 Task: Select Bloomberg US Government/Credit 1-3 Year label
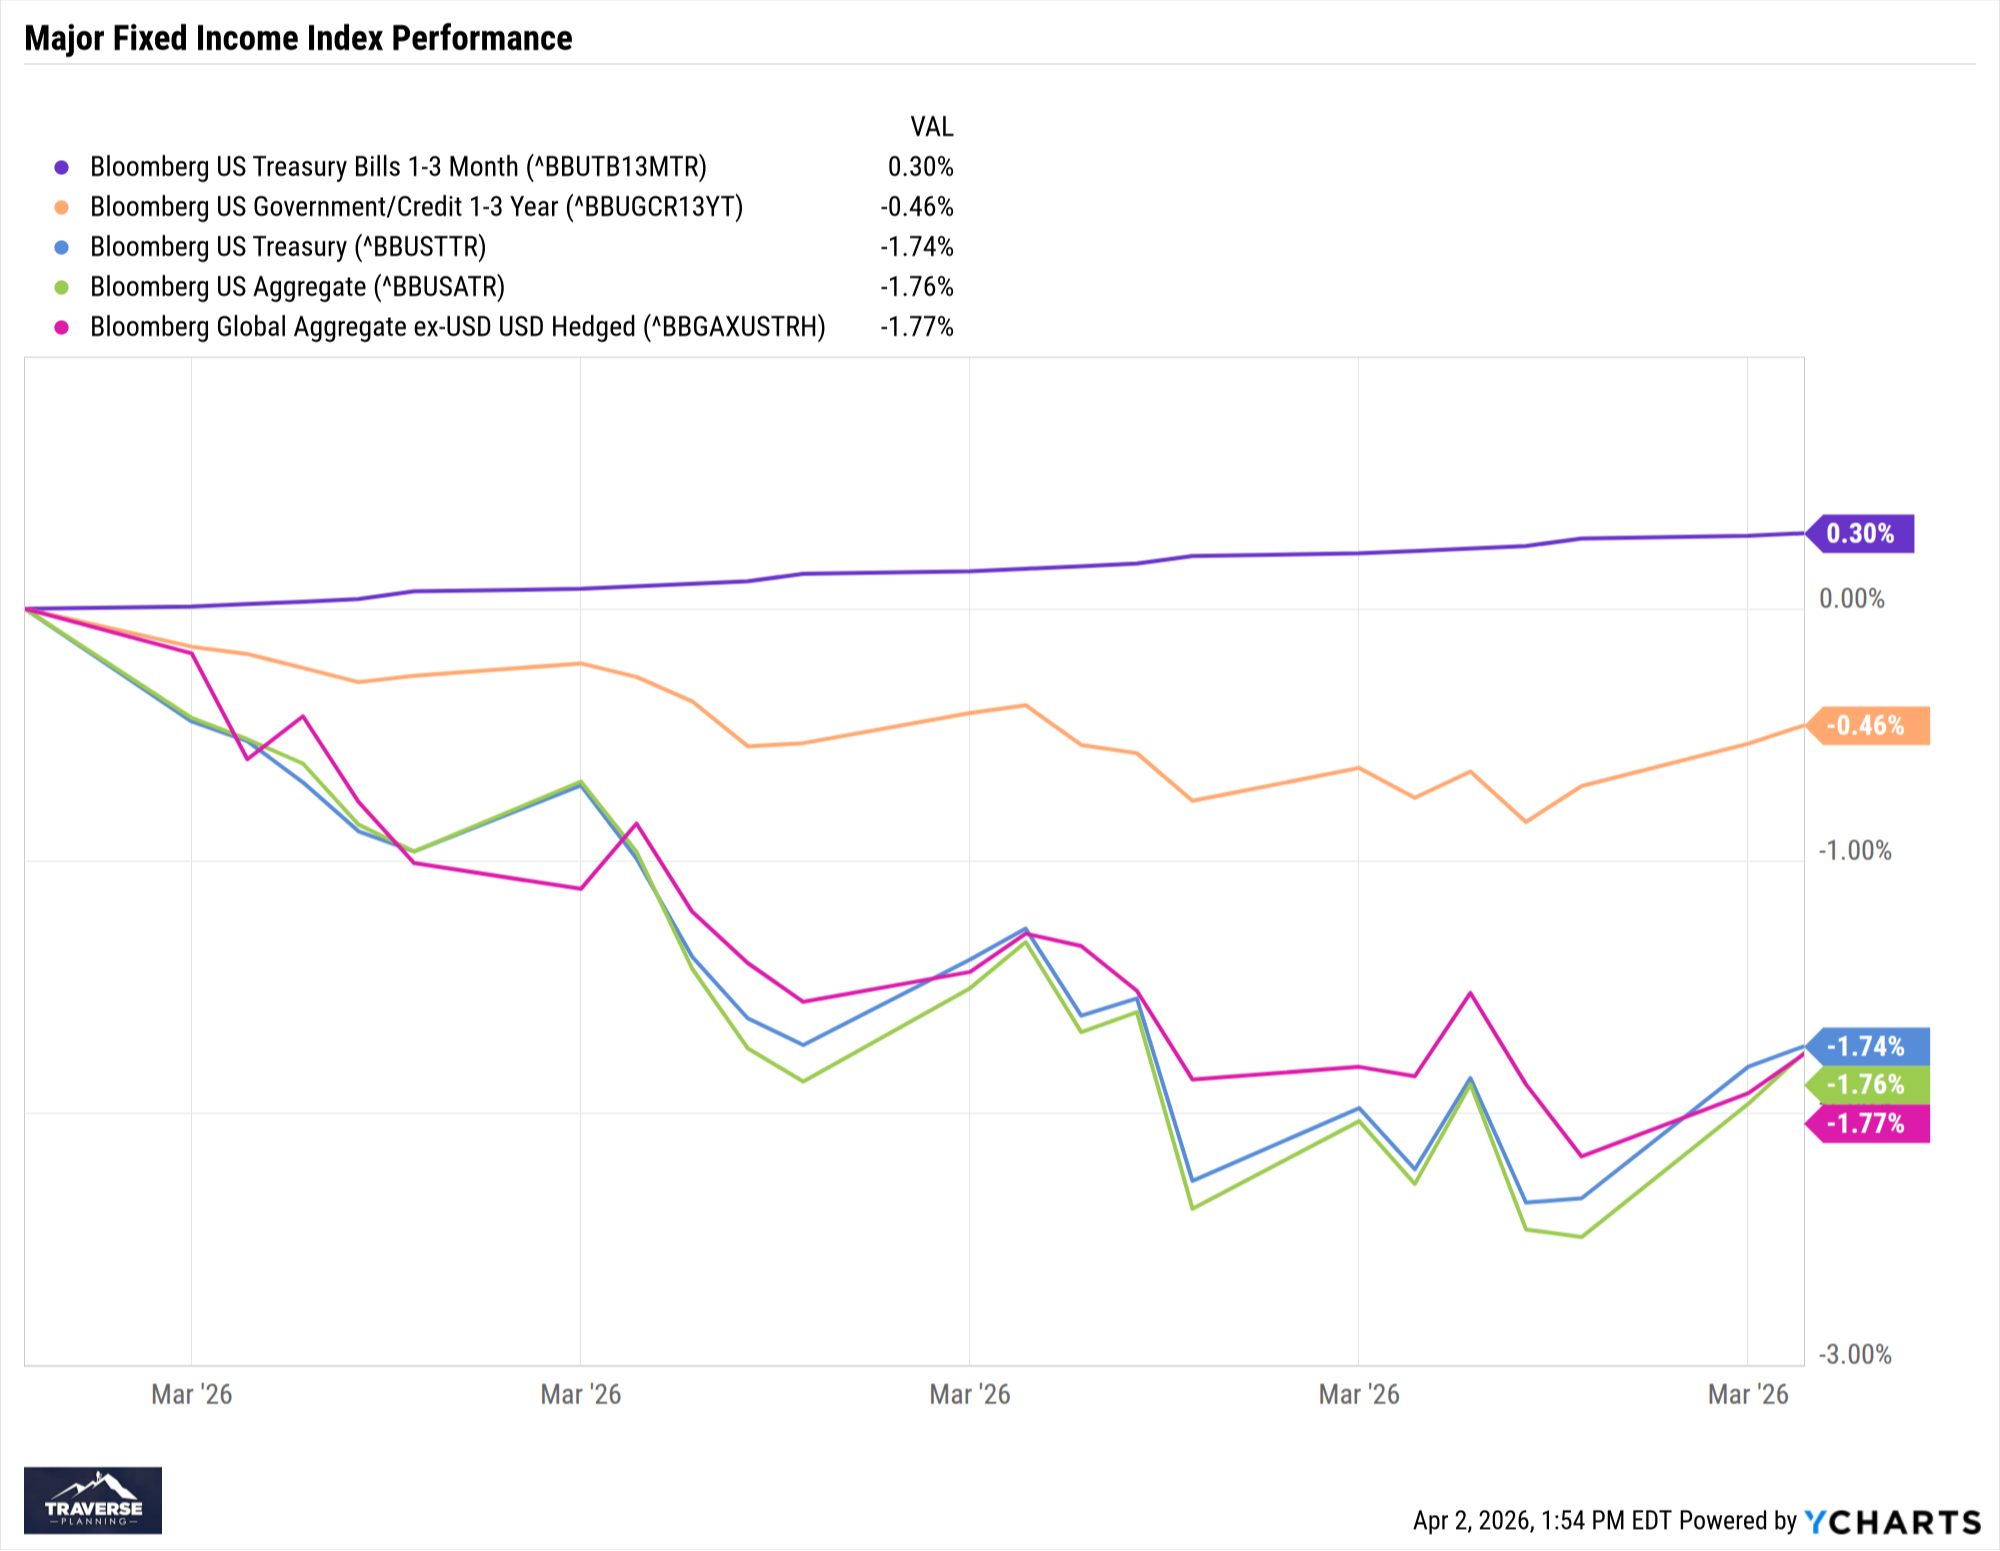[416, 207]
